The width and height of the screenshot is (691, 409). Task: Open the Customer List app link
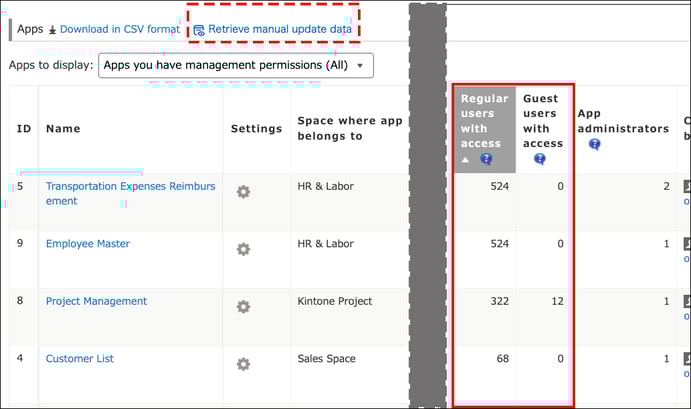[x=80, y=359]
